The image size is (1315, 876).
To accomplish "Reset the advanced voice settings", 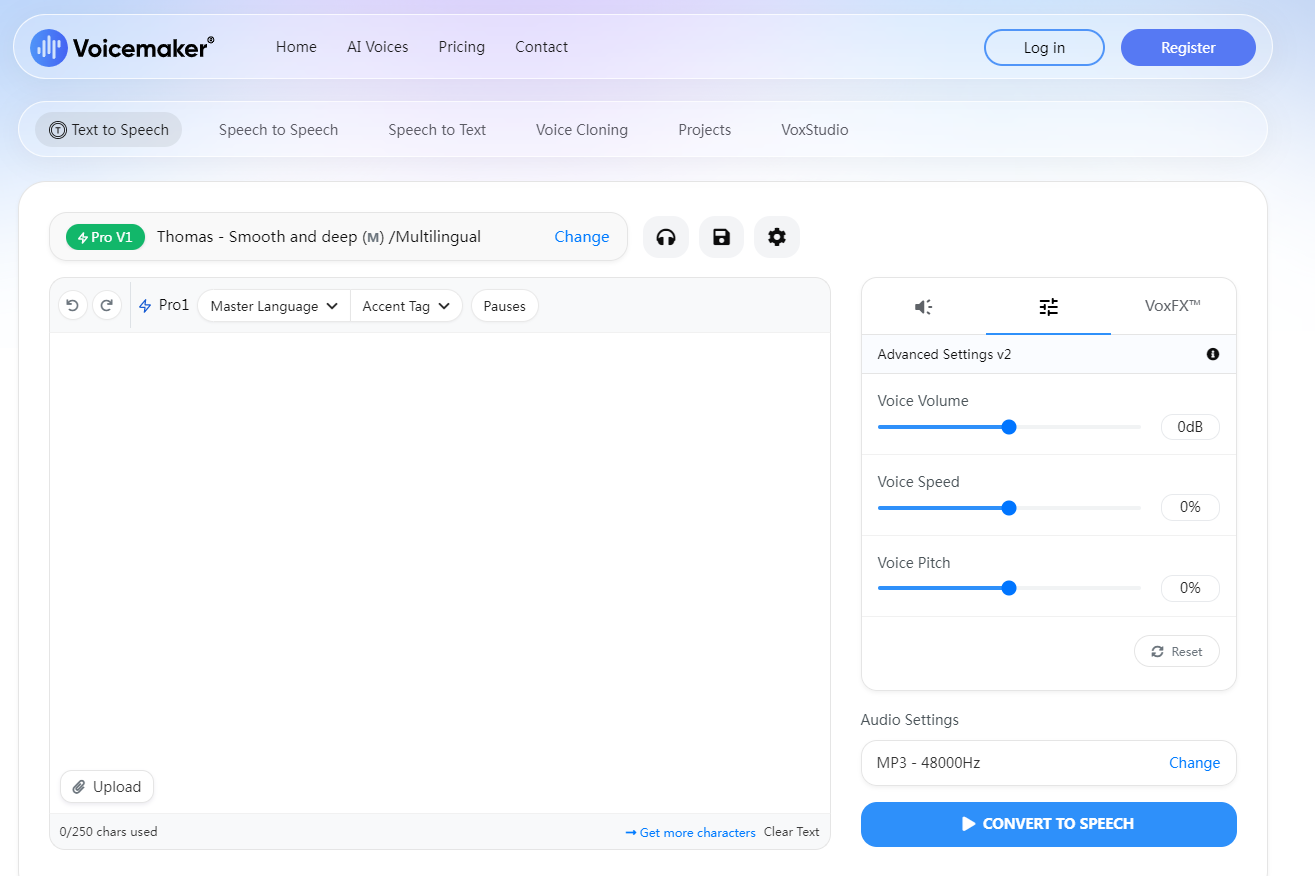I will coord(1177,651).
